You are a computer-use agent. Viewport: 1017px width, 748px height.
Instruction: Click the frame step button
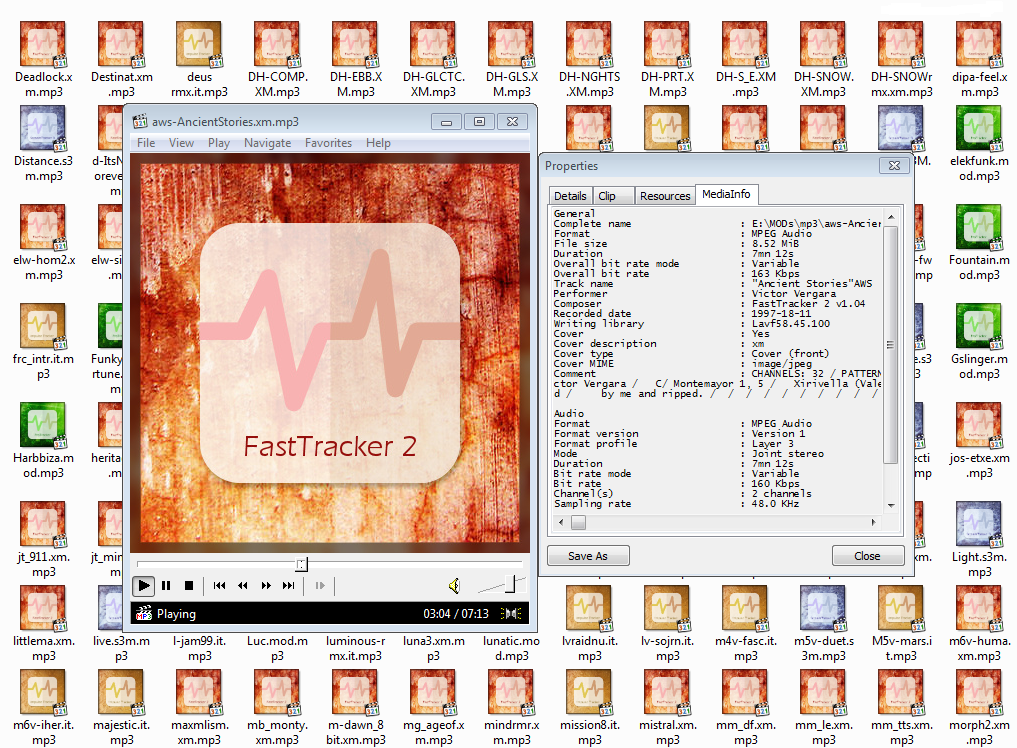[x=320, y=586]
